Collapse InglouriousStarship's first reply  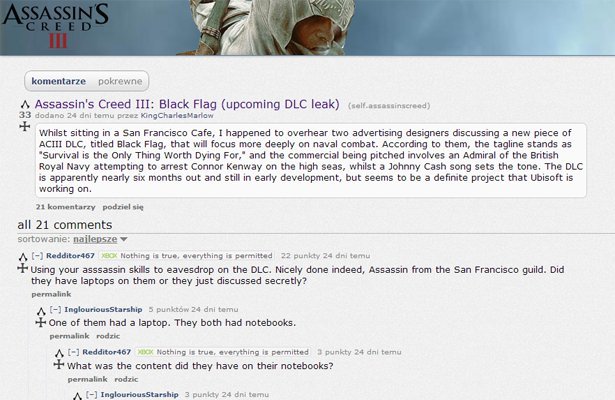[55, 309]
